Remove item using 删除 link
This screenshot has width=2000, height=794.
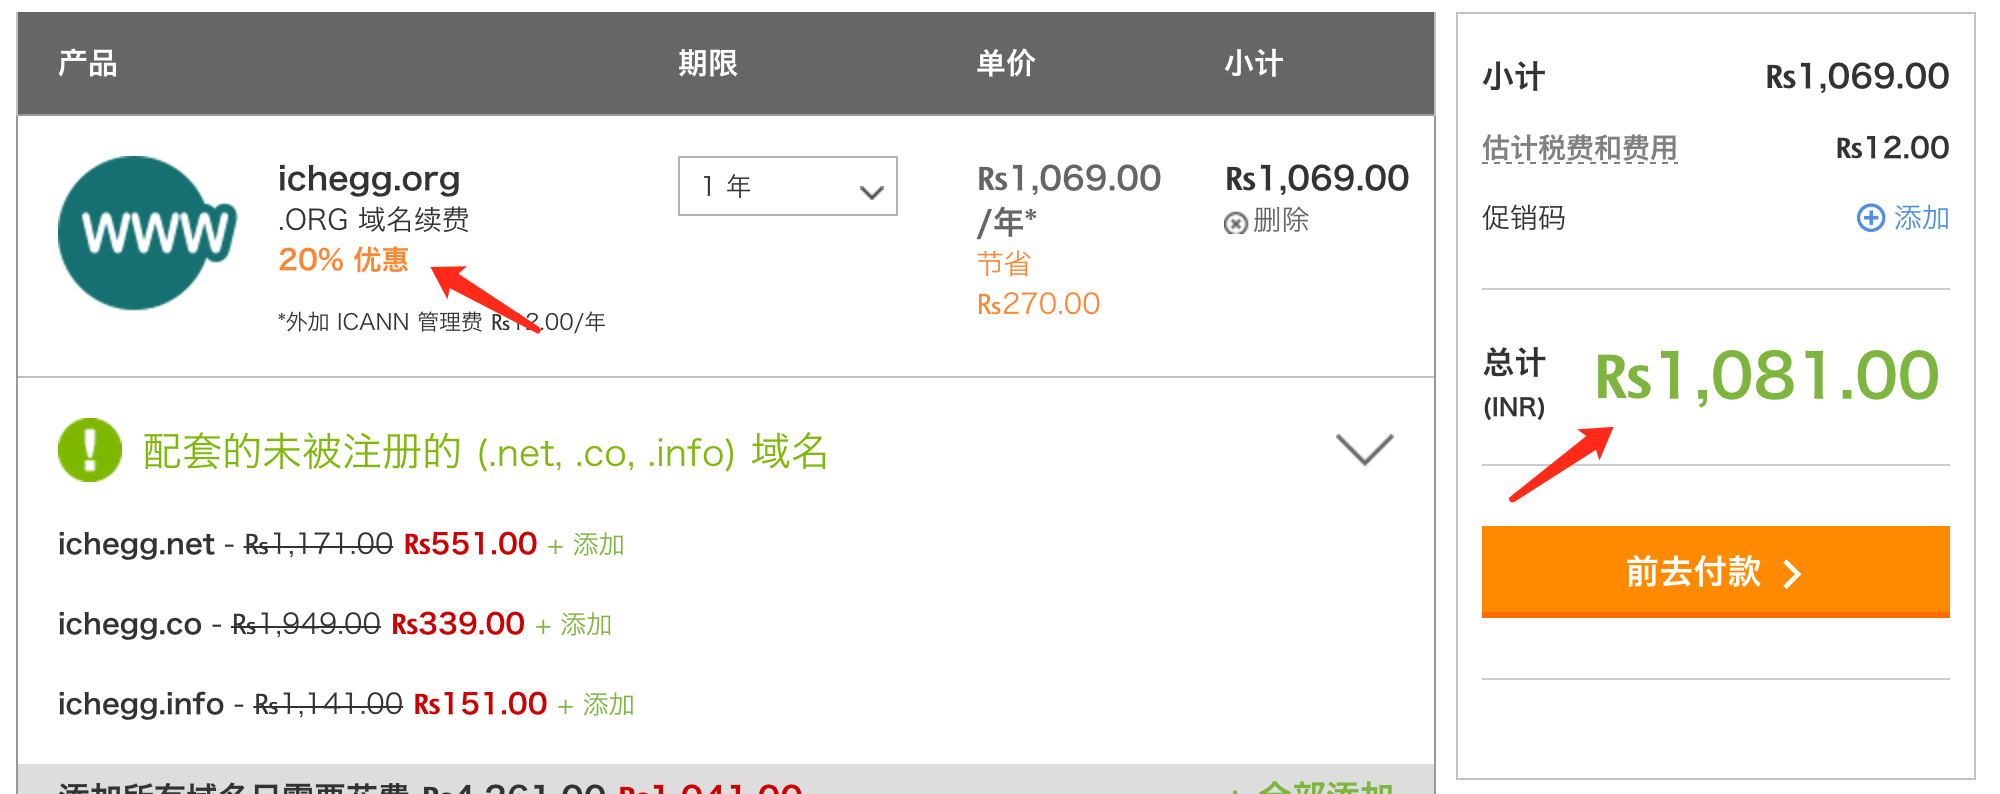pyautogui.click(x=1281, y=220)
